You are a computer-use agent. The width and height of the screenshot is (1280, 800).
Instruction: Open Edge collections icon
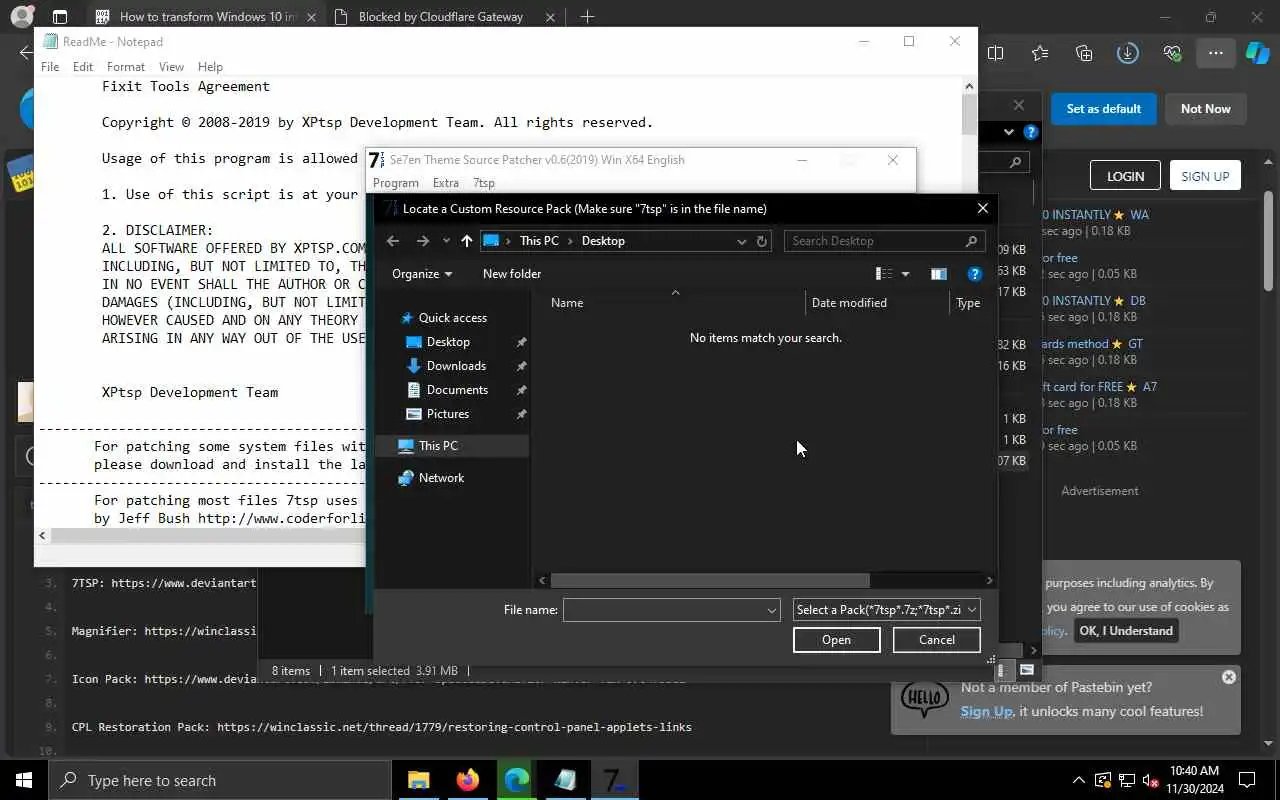1084,53
